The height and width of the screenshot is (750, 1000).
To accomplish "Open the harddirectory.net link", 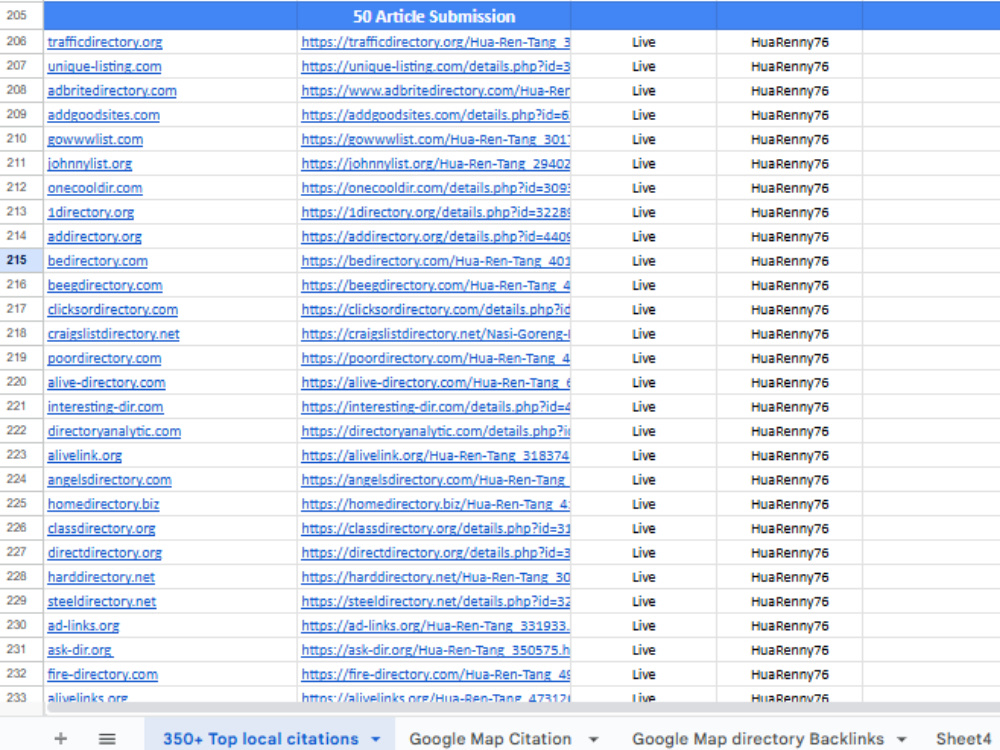I will point(101,577).
